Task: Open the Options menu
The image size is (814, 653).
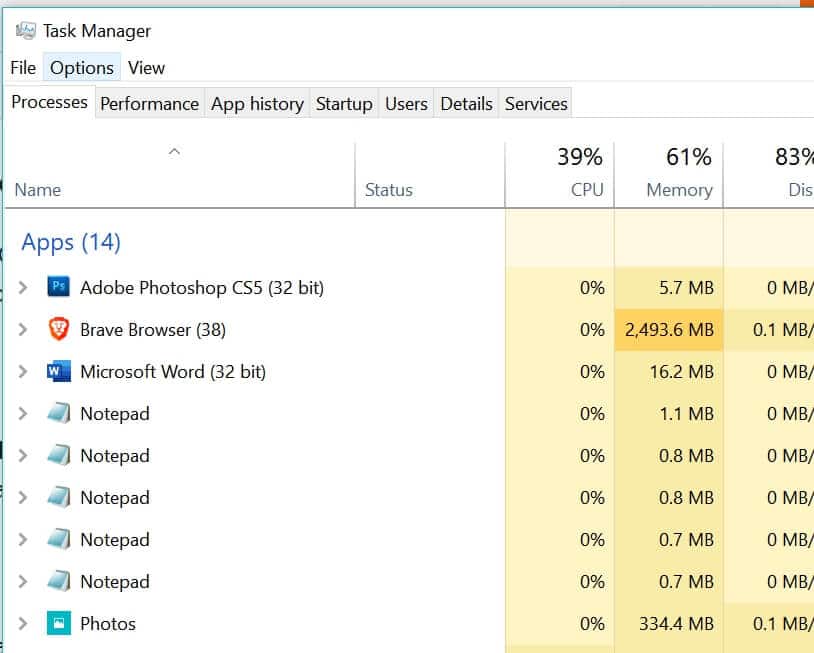Action: tap(82, 68)
